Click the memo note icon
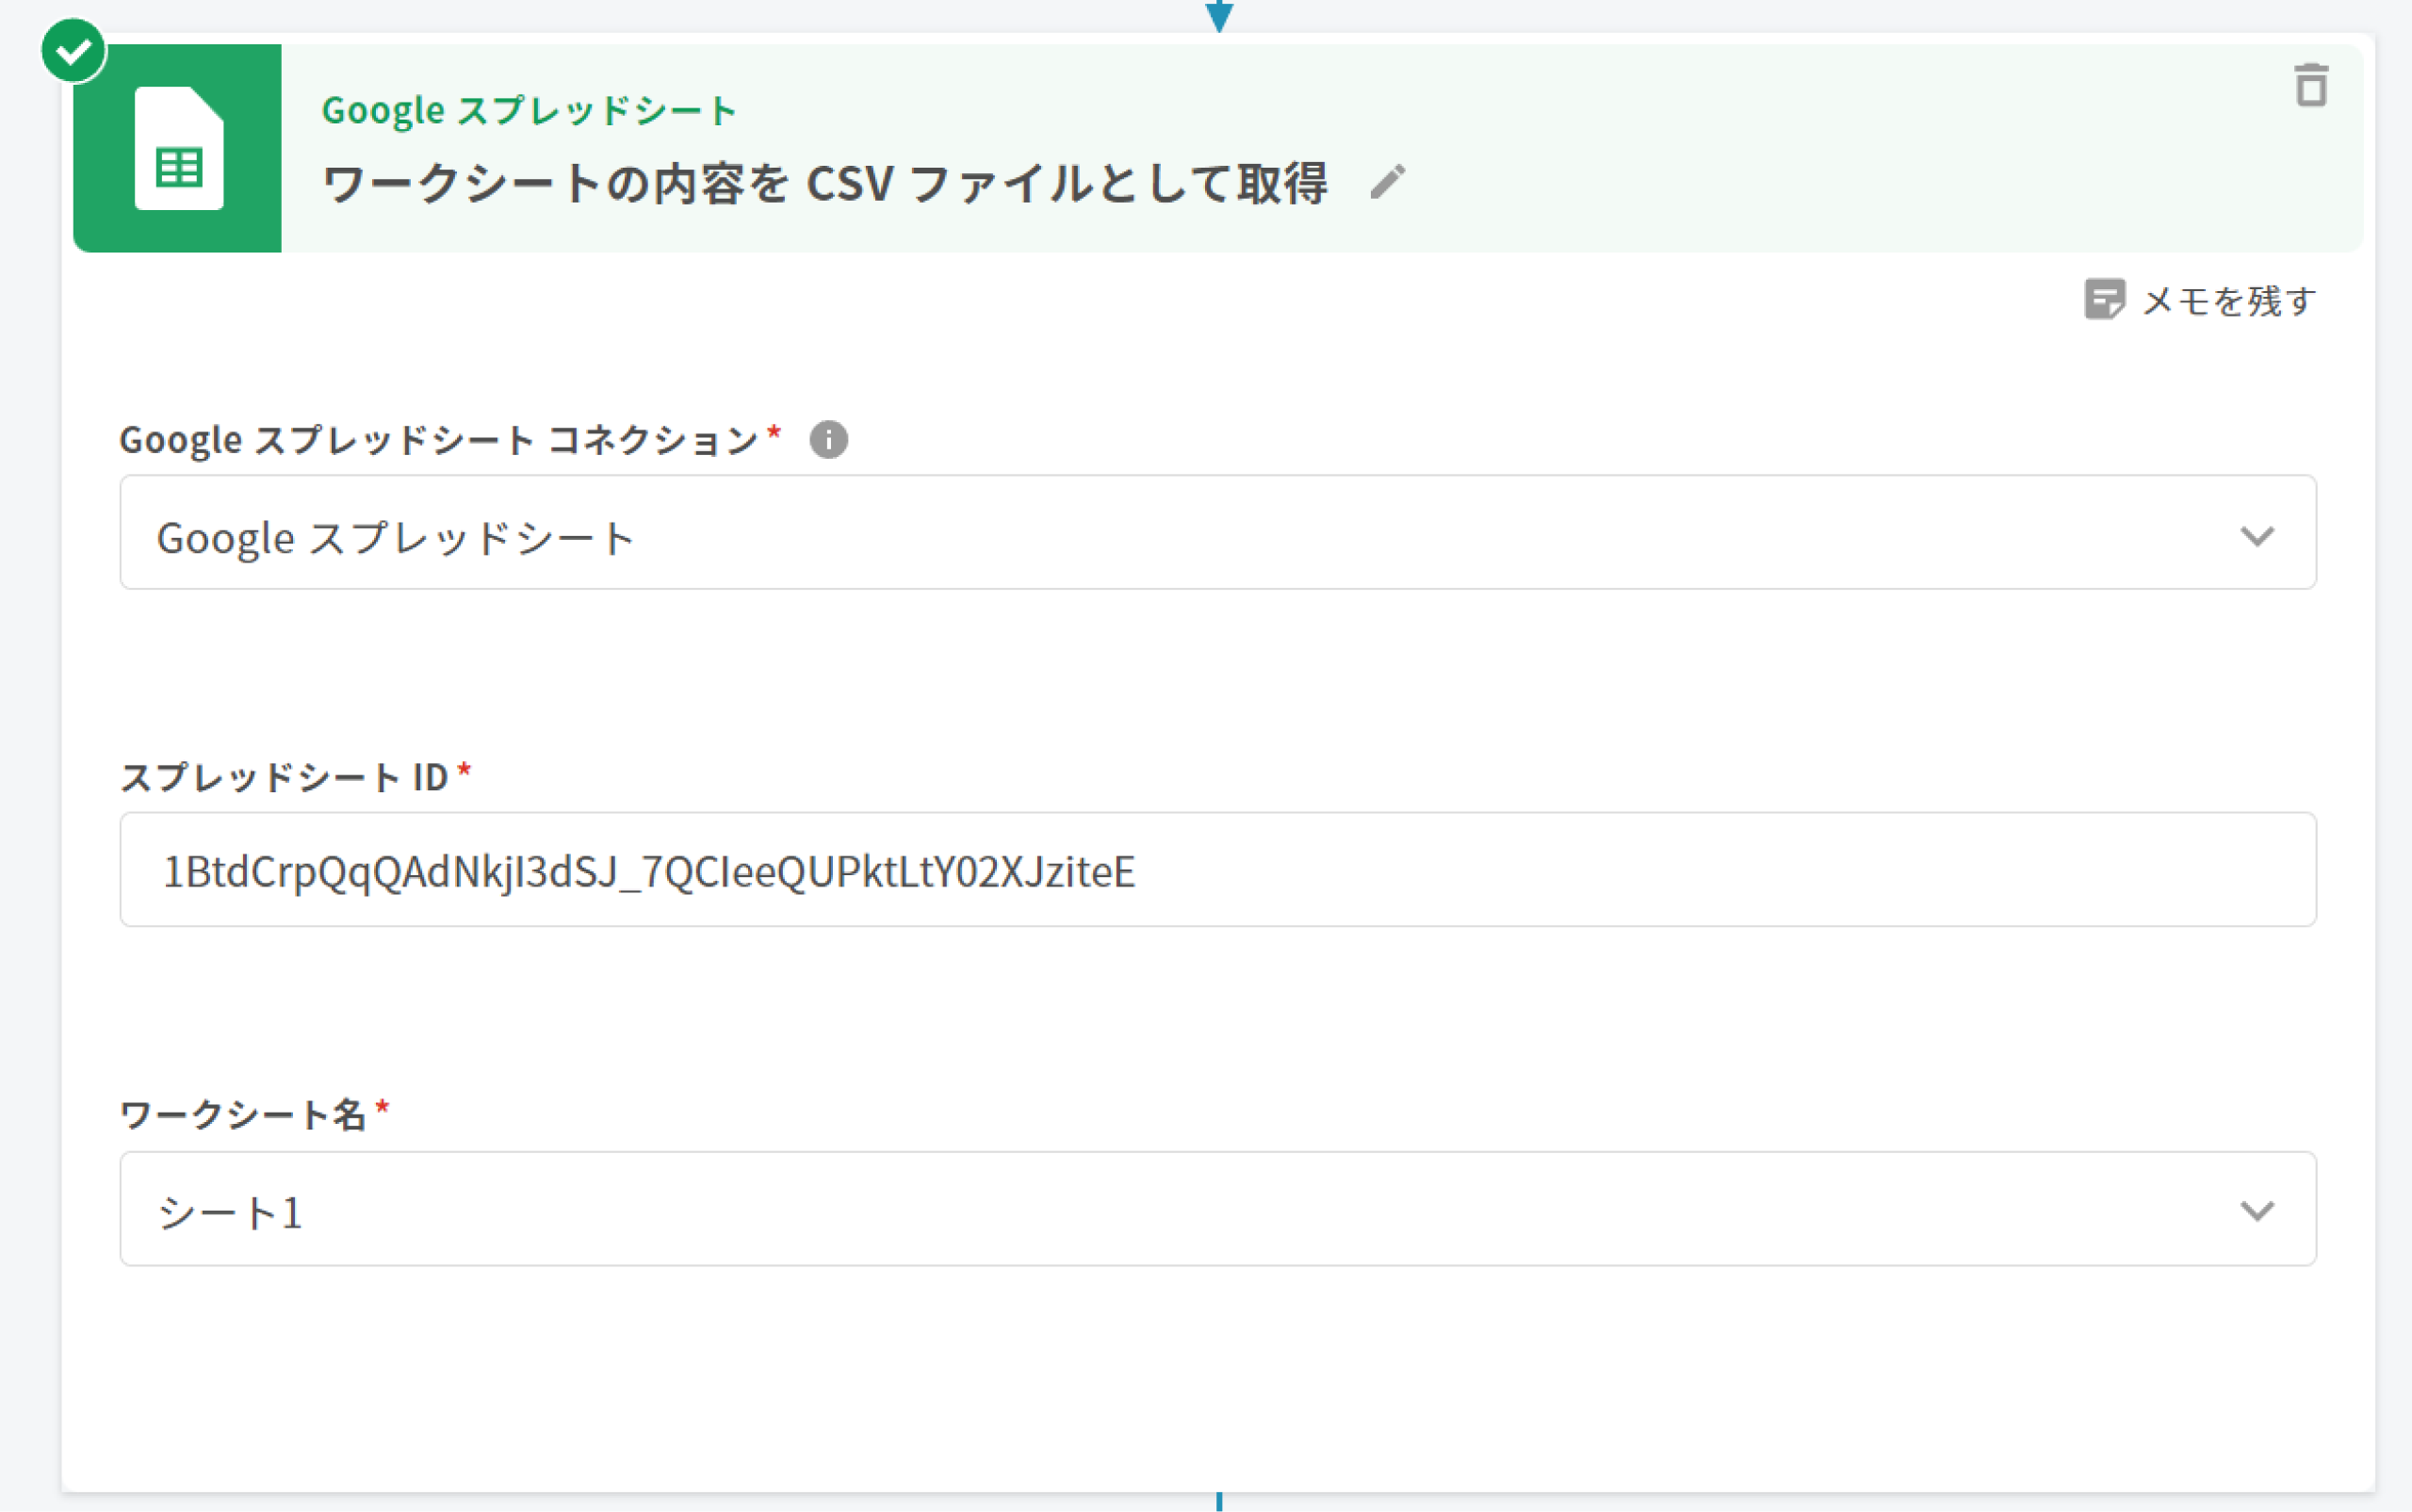This screenshot has width=2412, height=1512. point(2103,299)
